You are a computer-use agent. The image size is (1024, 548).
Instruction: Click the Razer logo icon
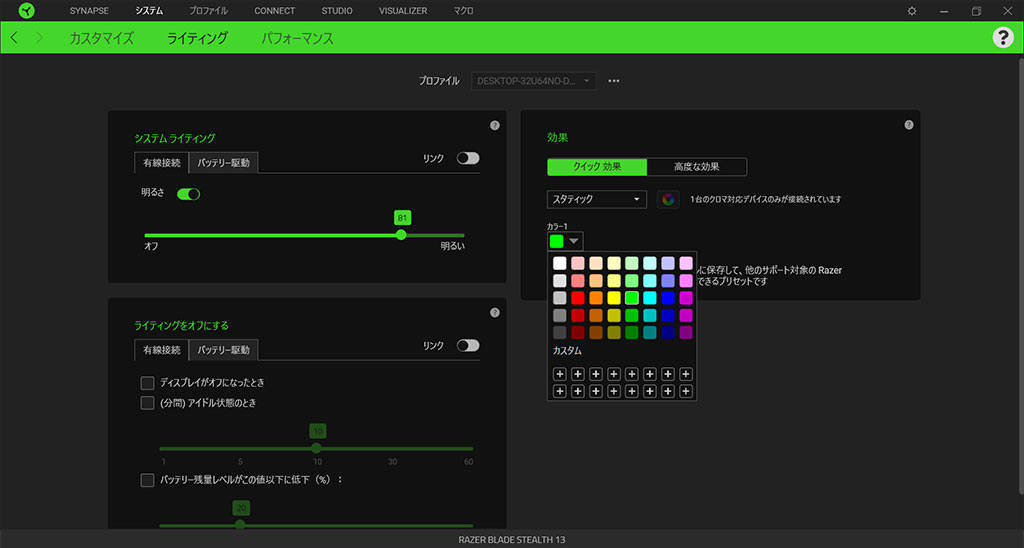pyautogui.click(x=25, y=11)
